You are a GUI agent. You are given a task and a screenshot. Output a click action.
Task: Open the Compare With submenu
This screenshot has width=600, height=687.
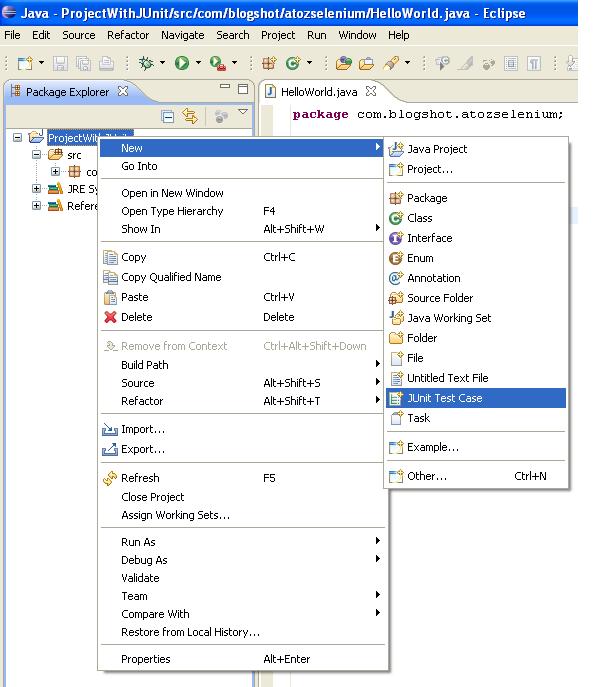click(x=242, y=614)
